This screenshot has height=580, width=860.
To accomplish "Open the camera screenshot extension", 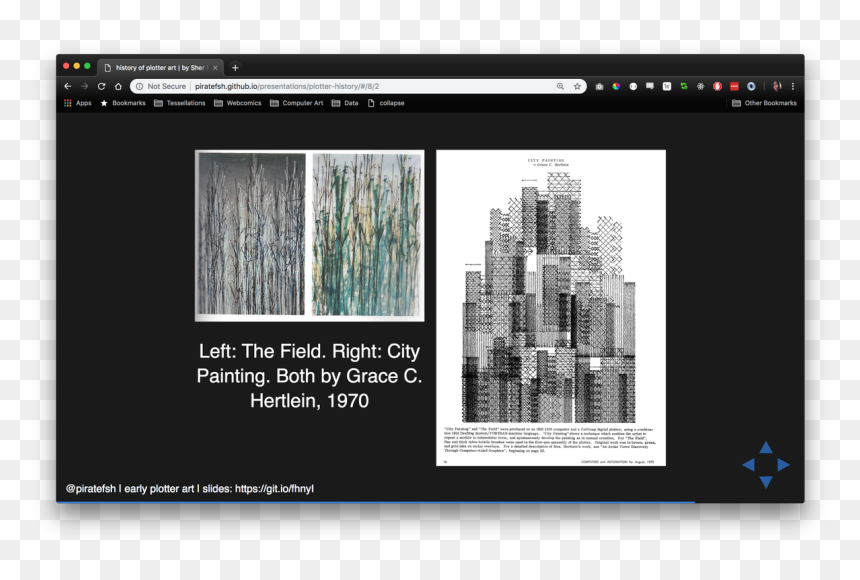I will (599, 86).
